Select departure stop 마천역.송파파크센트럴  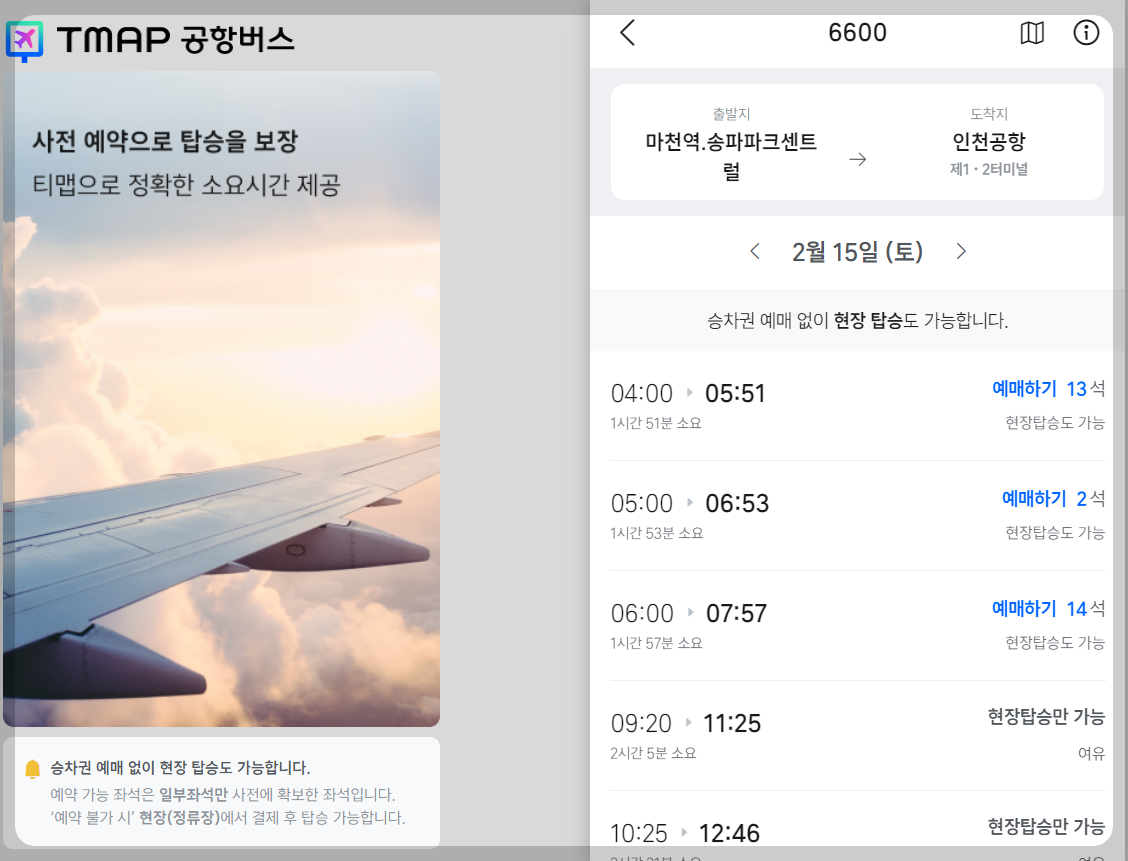731,156
